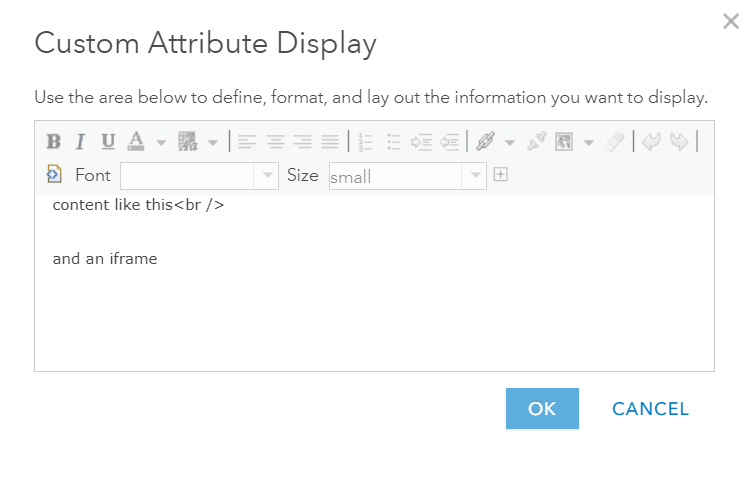Apply the foreground text color
The image size is (753, 478).
pyautogui.click(x=136, y=142)
